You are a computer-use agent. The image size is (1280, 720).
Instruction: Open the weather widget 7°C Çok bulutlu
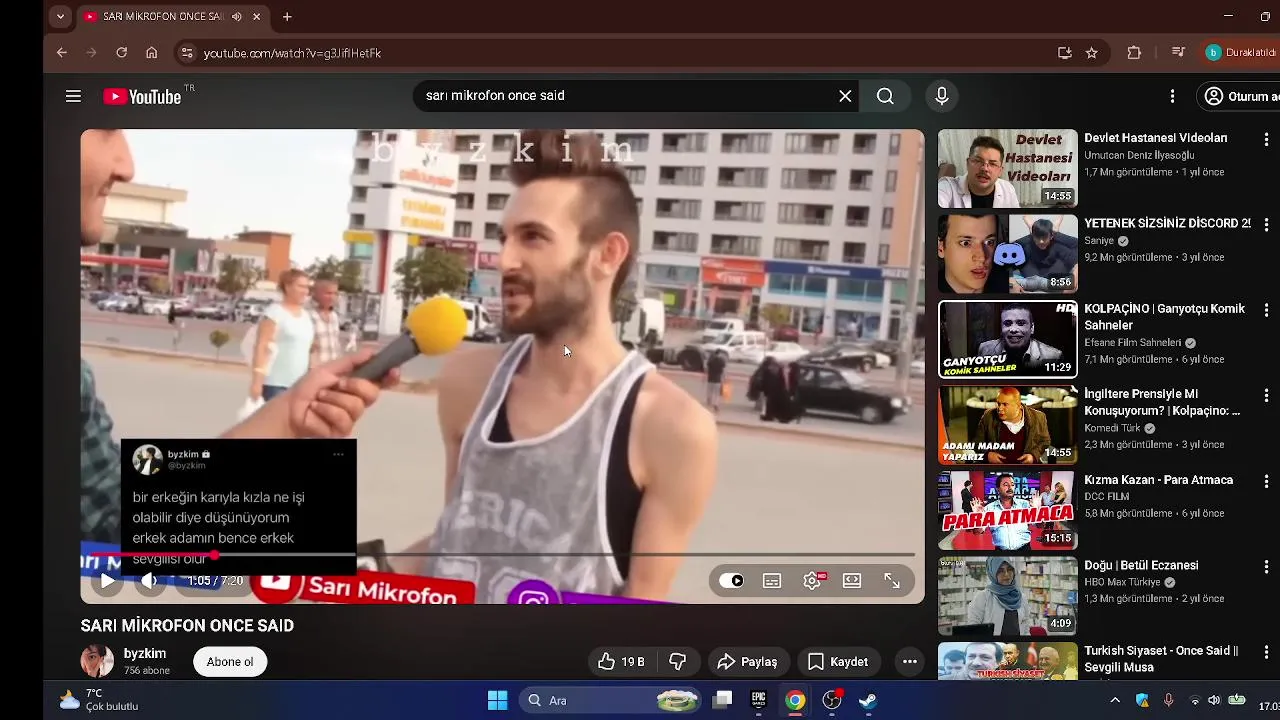[99, 700]
